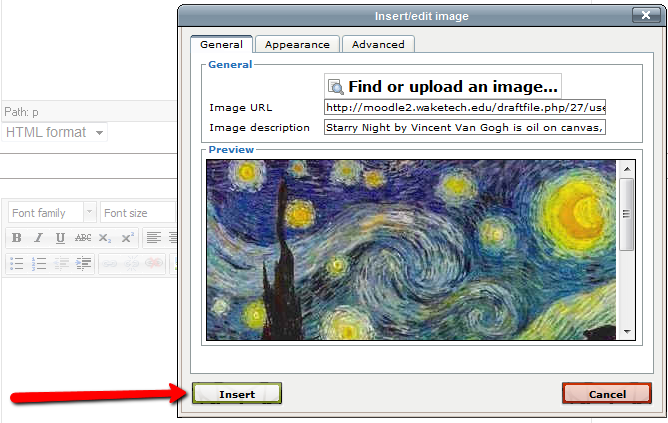Click the preview scrollbar up arrow

tap(627, 169)
